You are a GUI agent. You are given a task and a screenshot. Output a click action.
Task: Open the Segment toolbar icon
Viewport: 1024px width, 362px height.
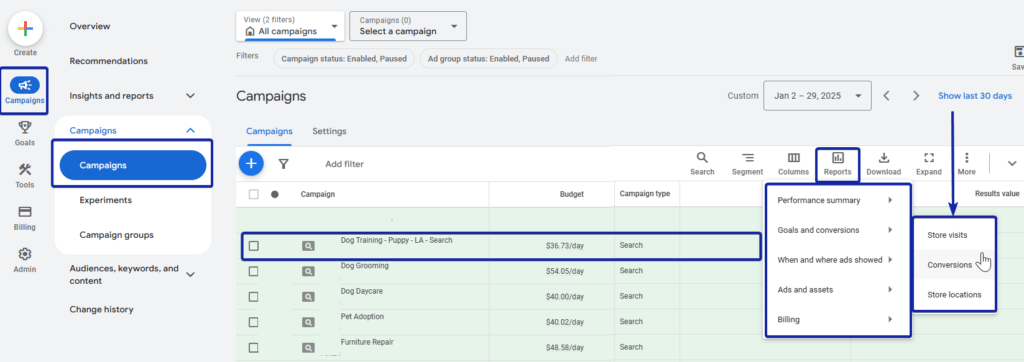click(747, 157)
